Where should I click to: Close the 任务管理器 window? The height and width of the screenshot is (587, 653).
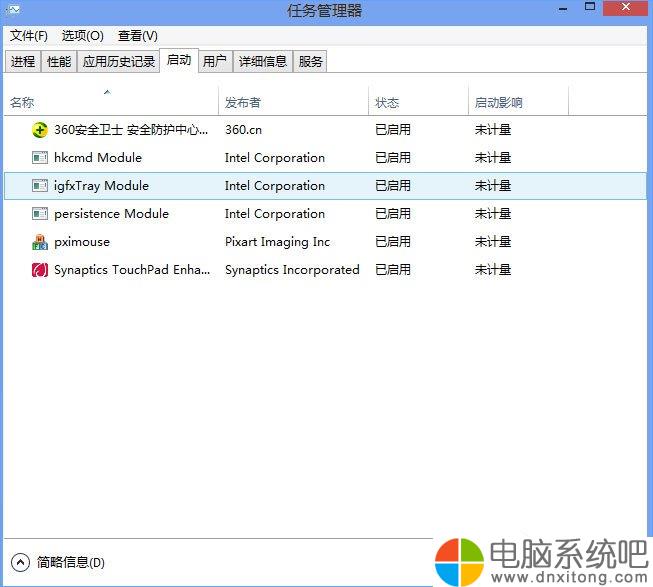(x=626, y=7)
